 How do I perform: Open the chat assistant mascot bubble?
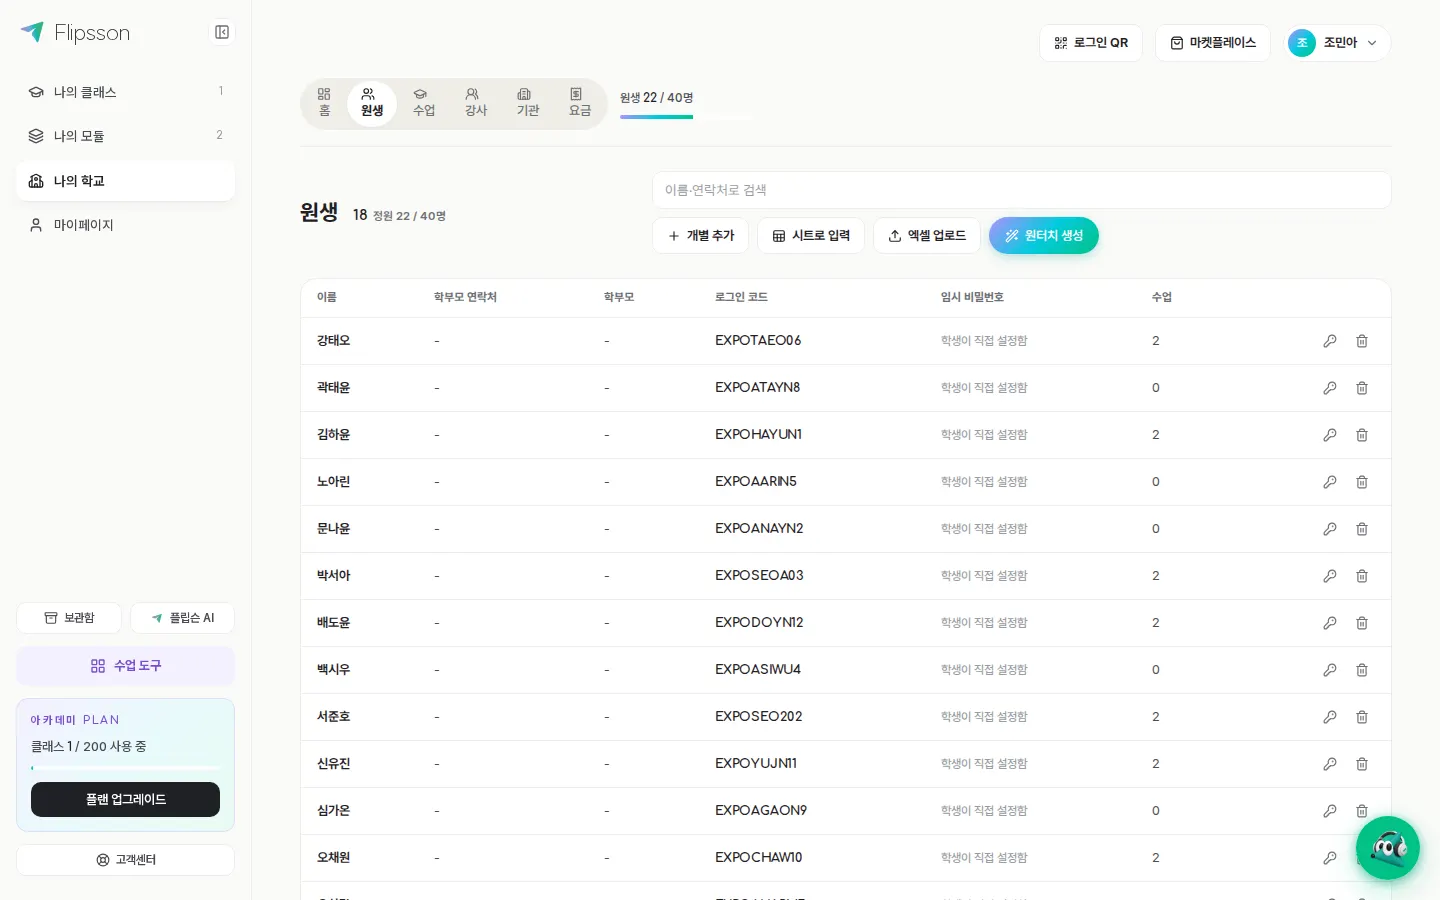pyautogui.click(x=1387, y=848)
